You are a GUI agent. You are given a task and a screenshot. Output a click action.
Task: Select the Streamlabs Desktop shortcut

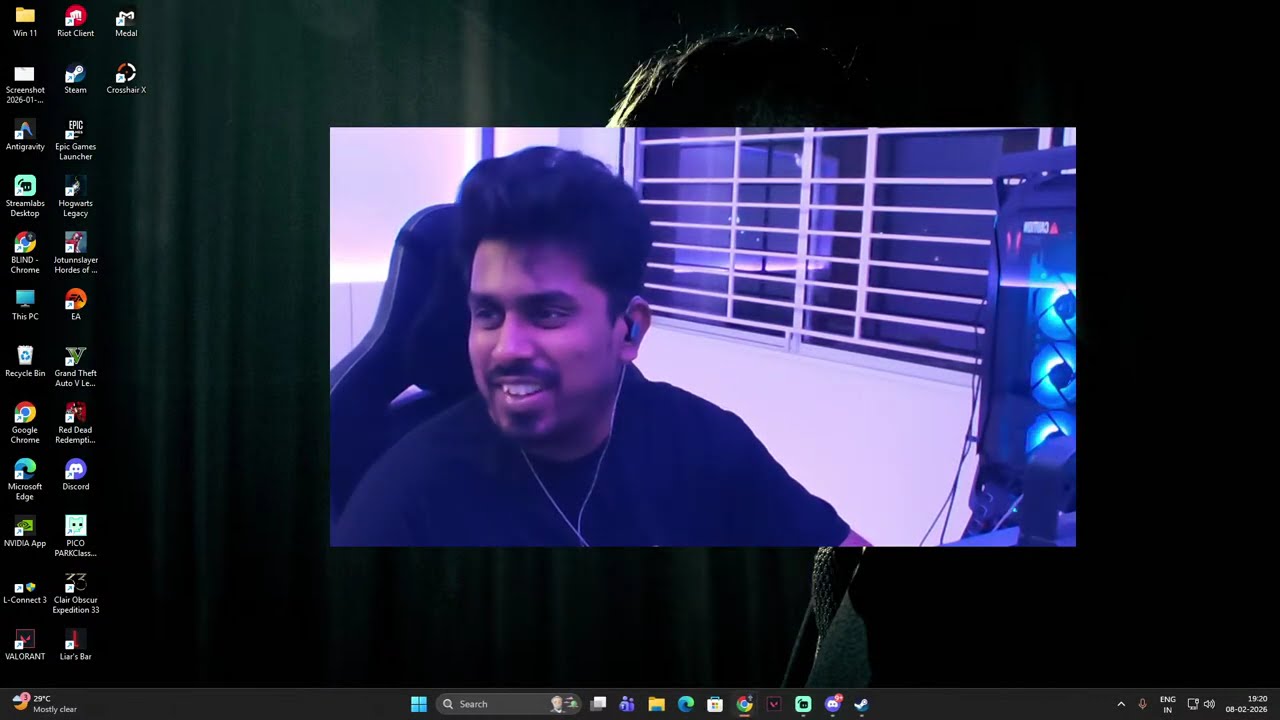[25, 197]
